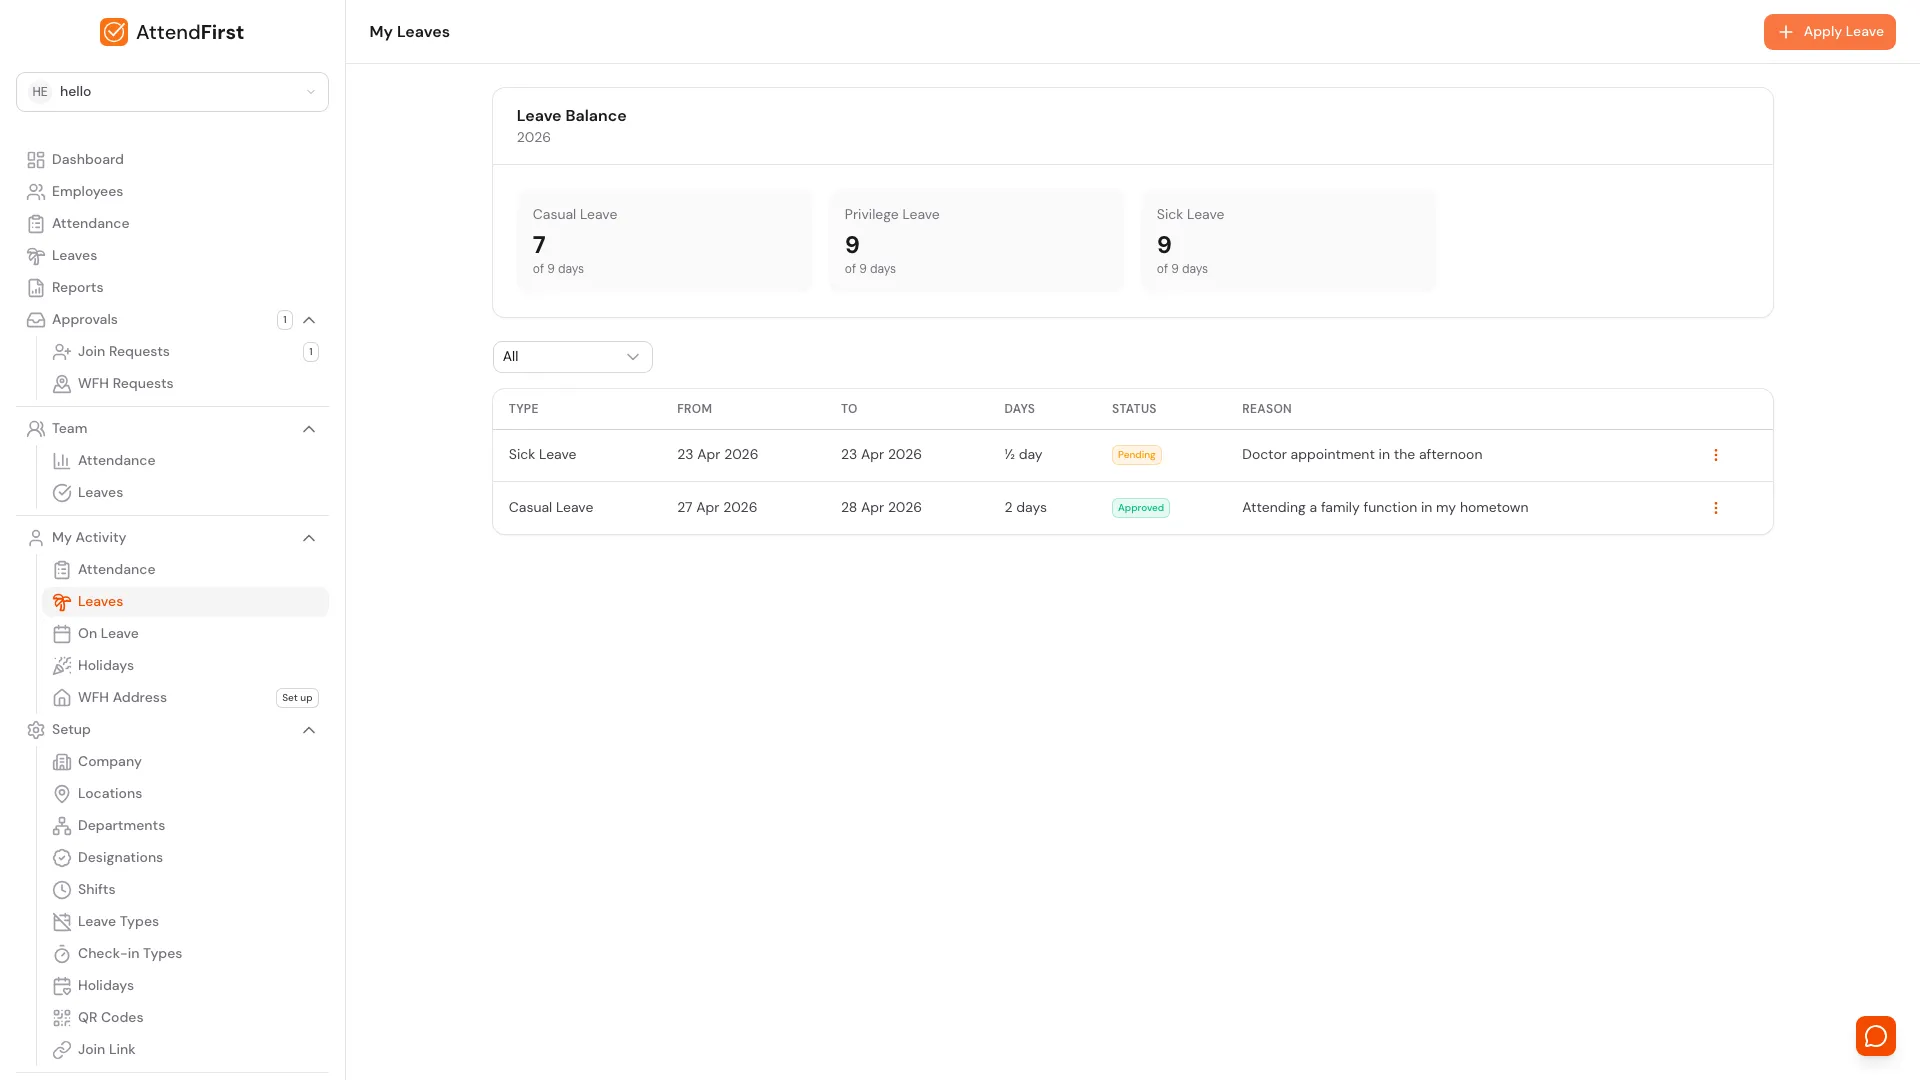Click the Company building icon
Screen dimensions: 1920x1080
[62, 762]
